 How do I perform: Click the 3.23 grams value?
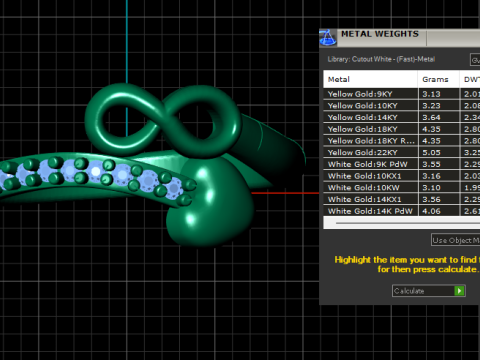[431, 106]
